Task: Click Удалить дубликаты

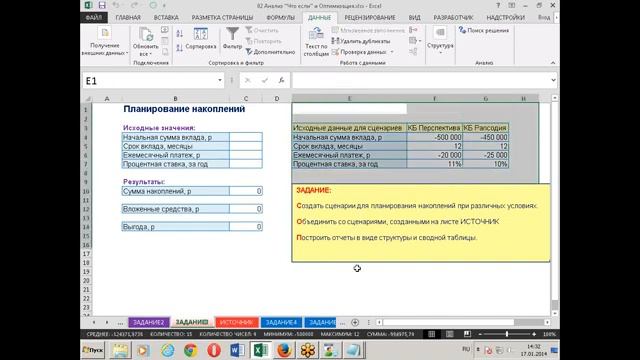Action: coord(361,41)
